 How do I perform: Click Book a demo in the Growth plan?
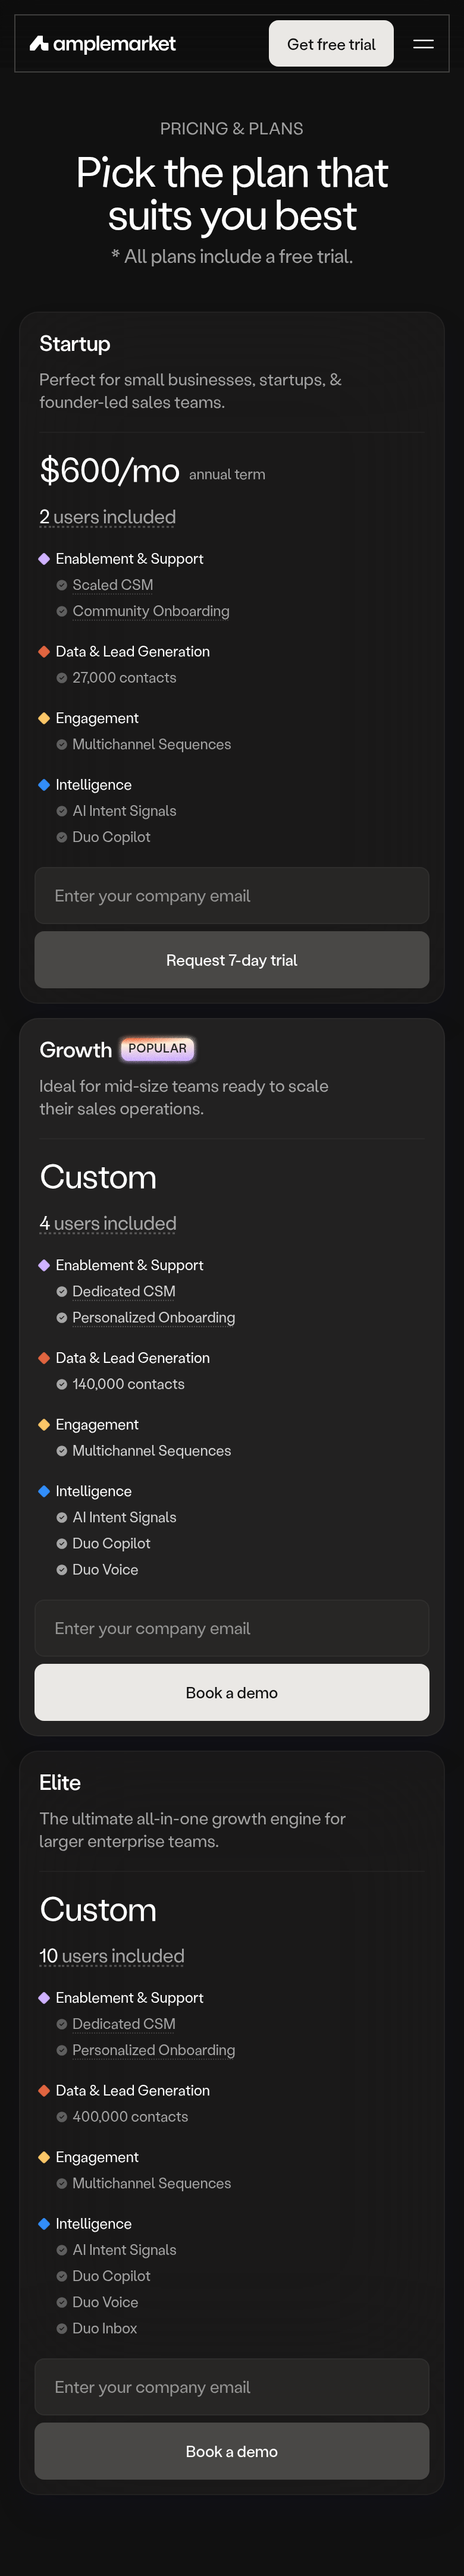click(x=232, y=1693)
